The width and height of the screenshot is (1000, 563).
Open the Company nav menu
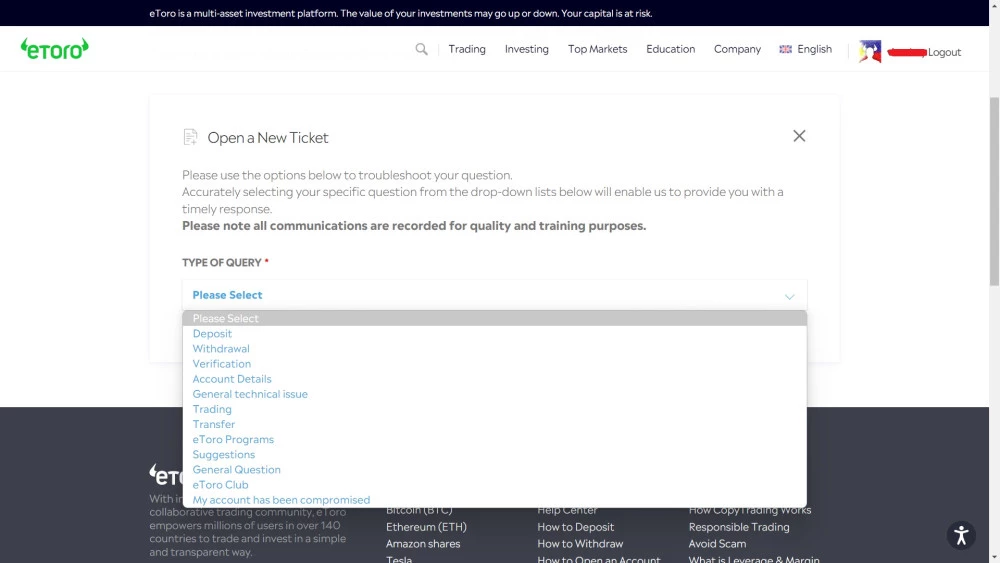(x=737, y=49)
